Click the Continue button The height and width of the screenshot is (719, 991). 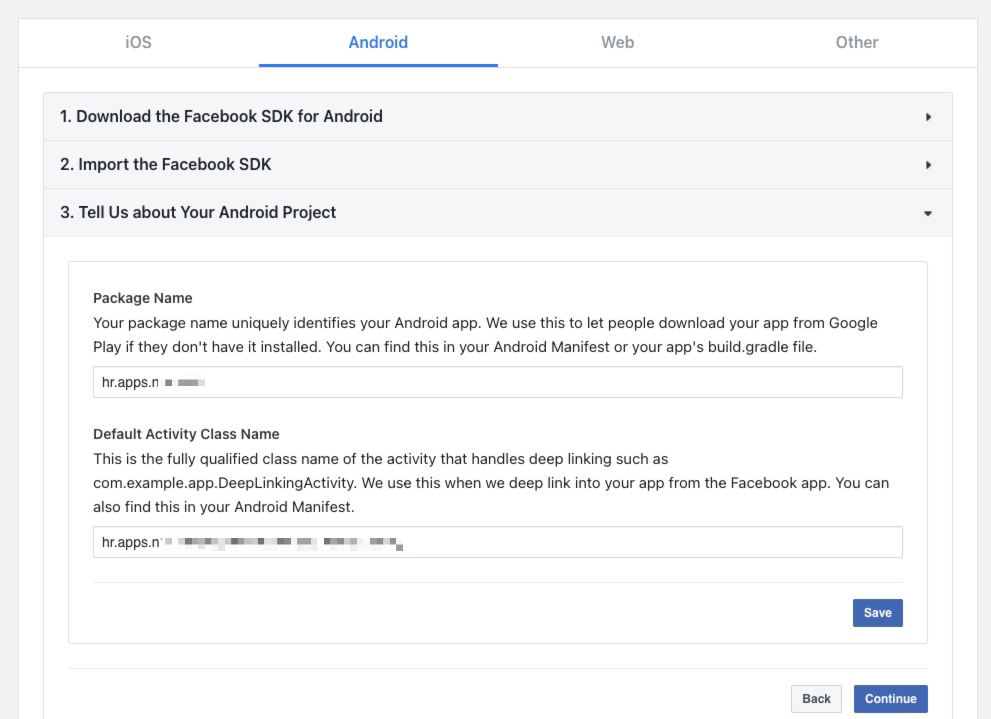tap(891, 699)
